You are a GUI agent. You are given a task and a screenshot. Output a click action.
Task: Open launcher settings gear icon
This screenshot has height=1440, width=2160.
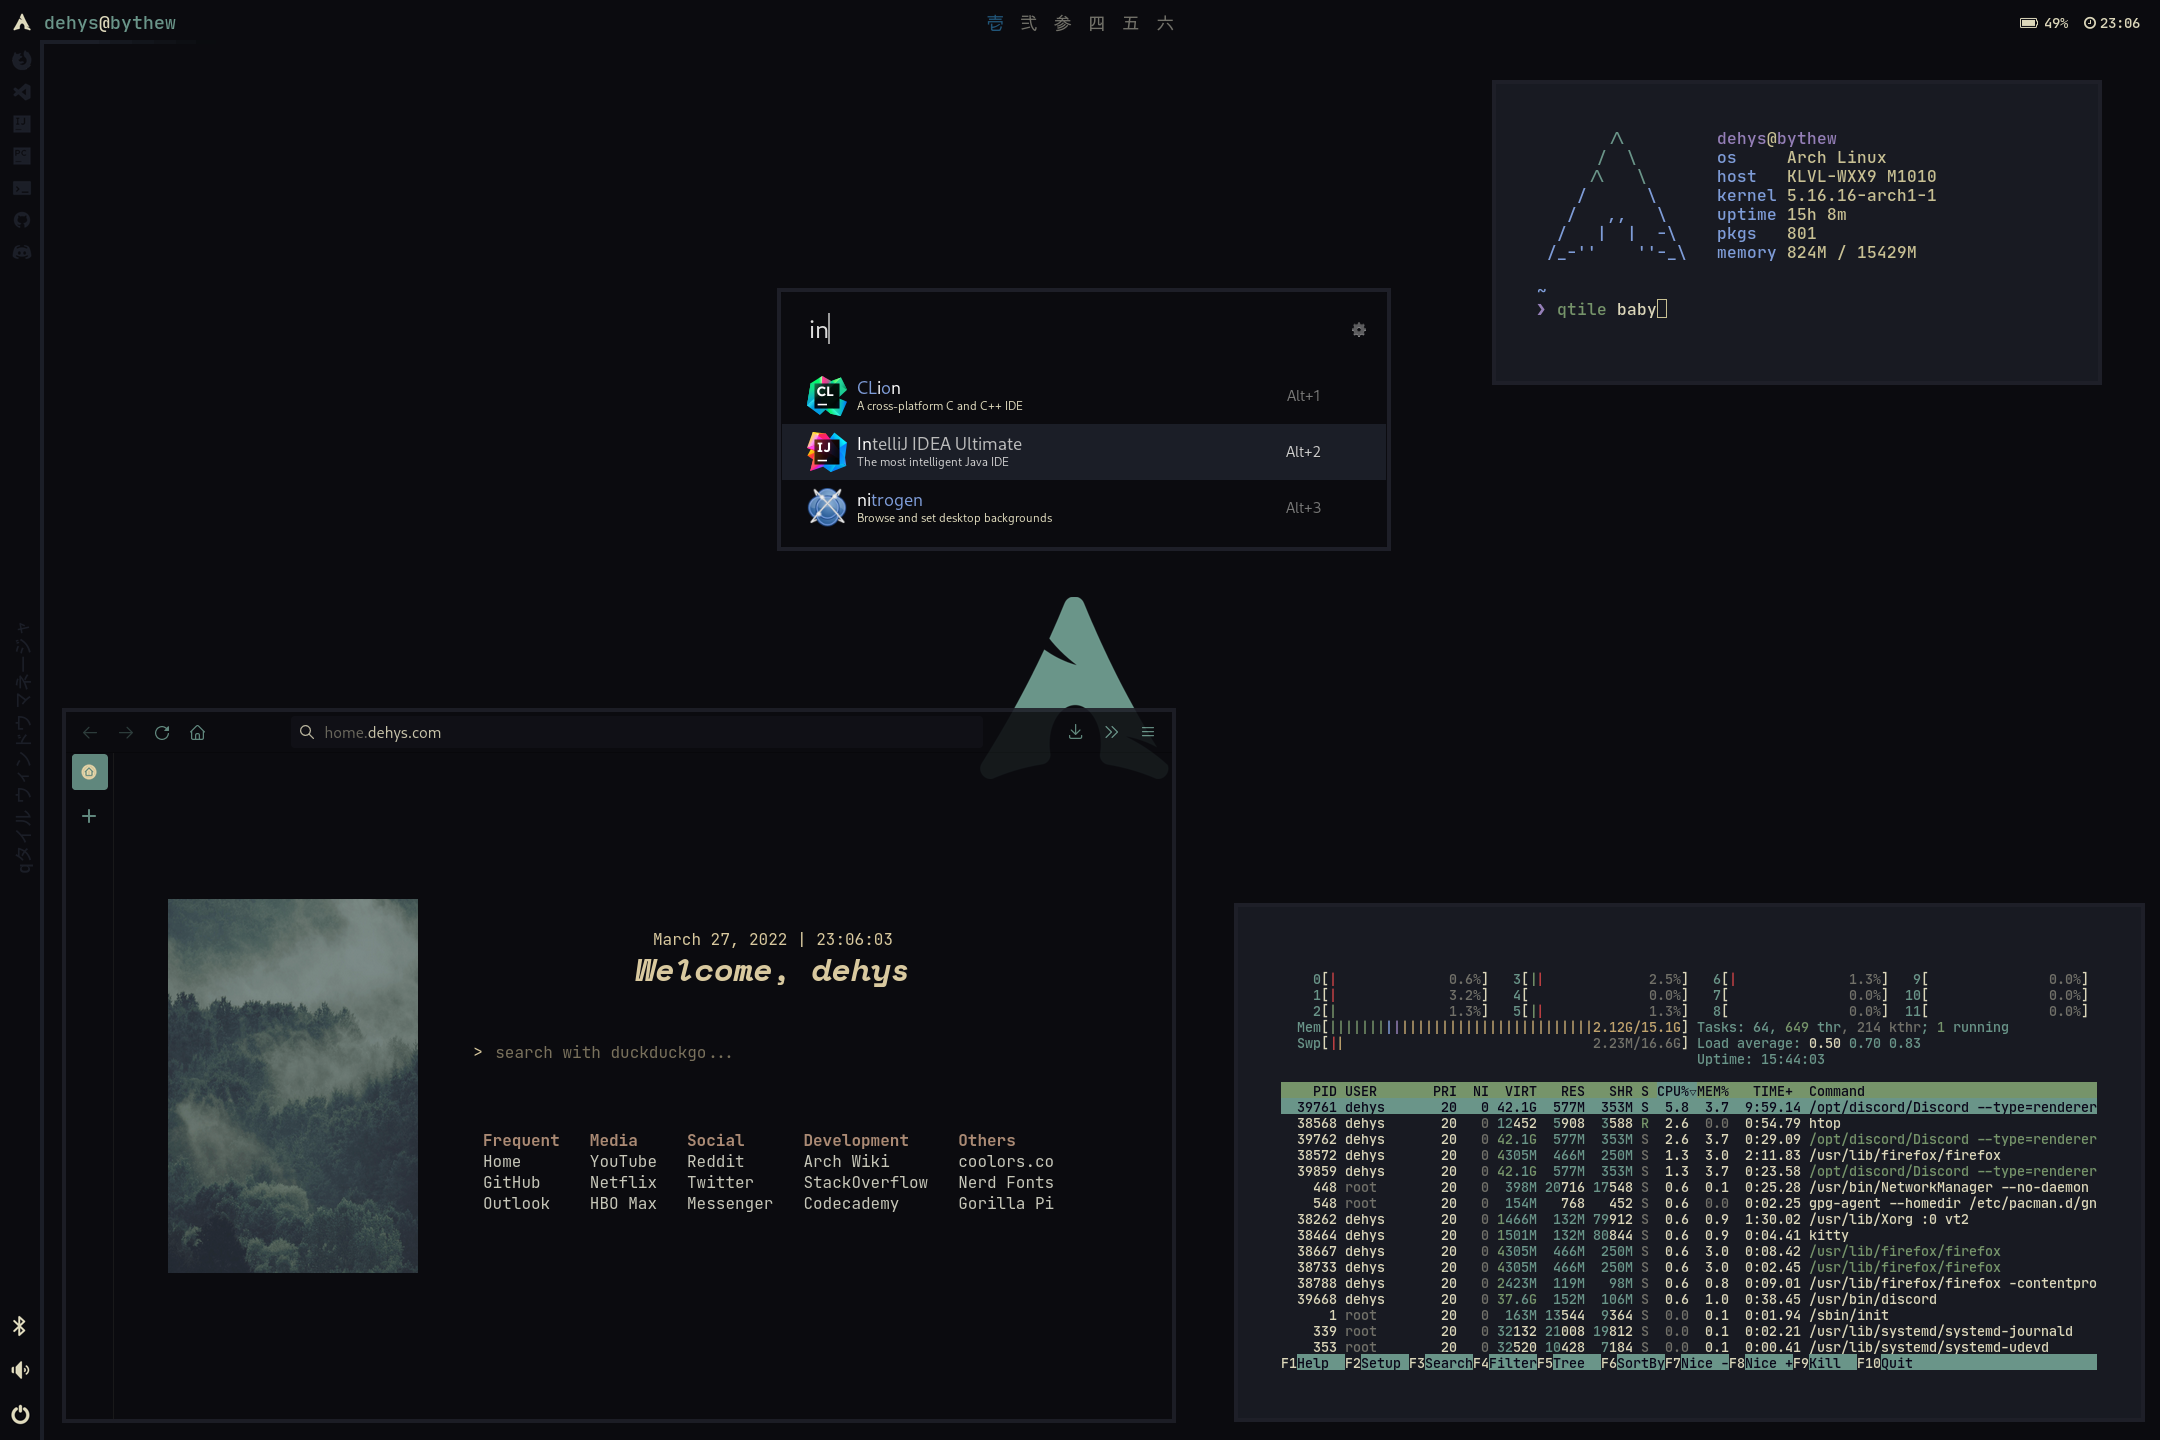[1358, 330]
